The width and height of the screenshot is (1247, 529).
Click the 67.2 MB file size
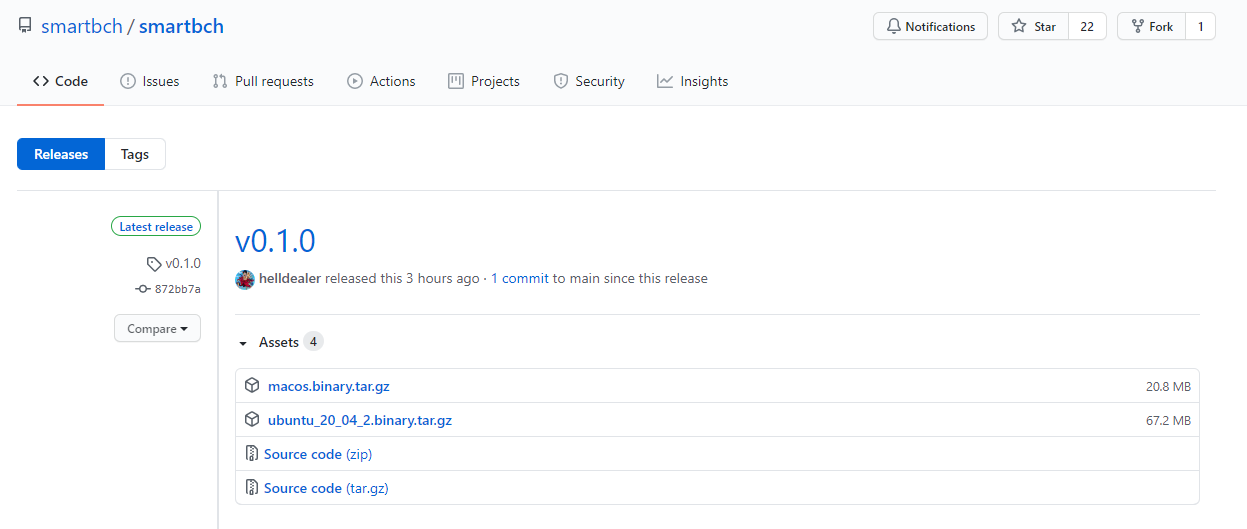[1168, 420]
